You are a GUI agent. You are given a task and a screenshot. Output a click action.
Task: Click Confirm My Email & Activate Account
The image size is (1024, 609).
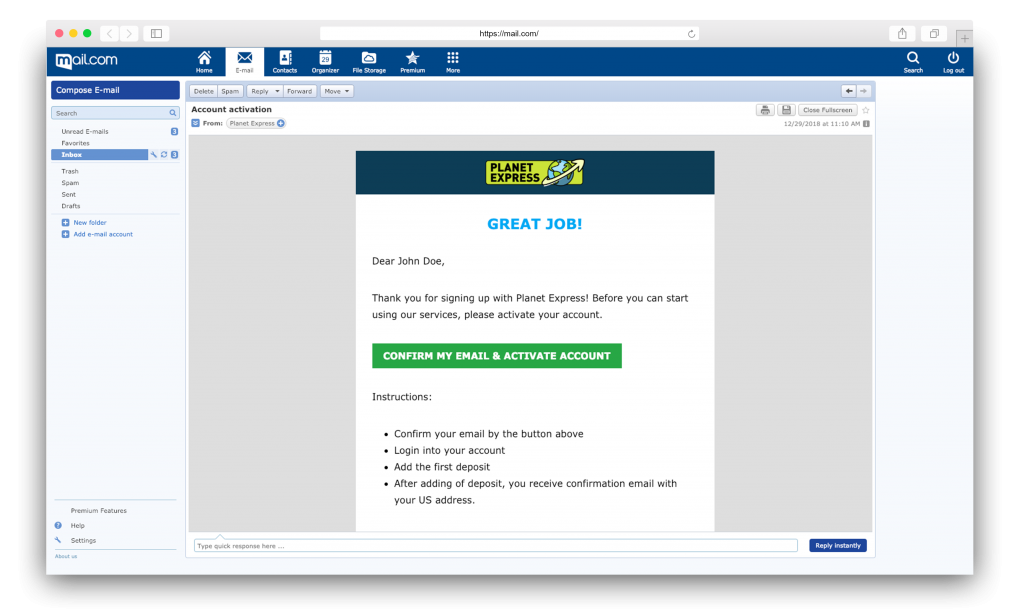click(497, 356)
